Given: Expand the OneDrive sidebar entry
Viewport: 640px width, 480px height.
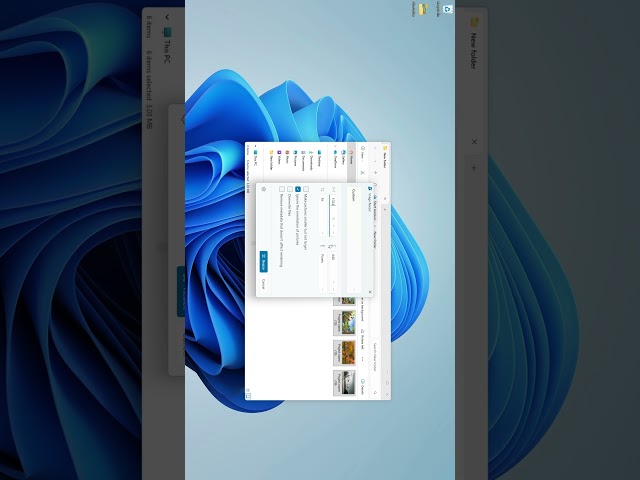Looking at the screenshot, I should 335,146.
